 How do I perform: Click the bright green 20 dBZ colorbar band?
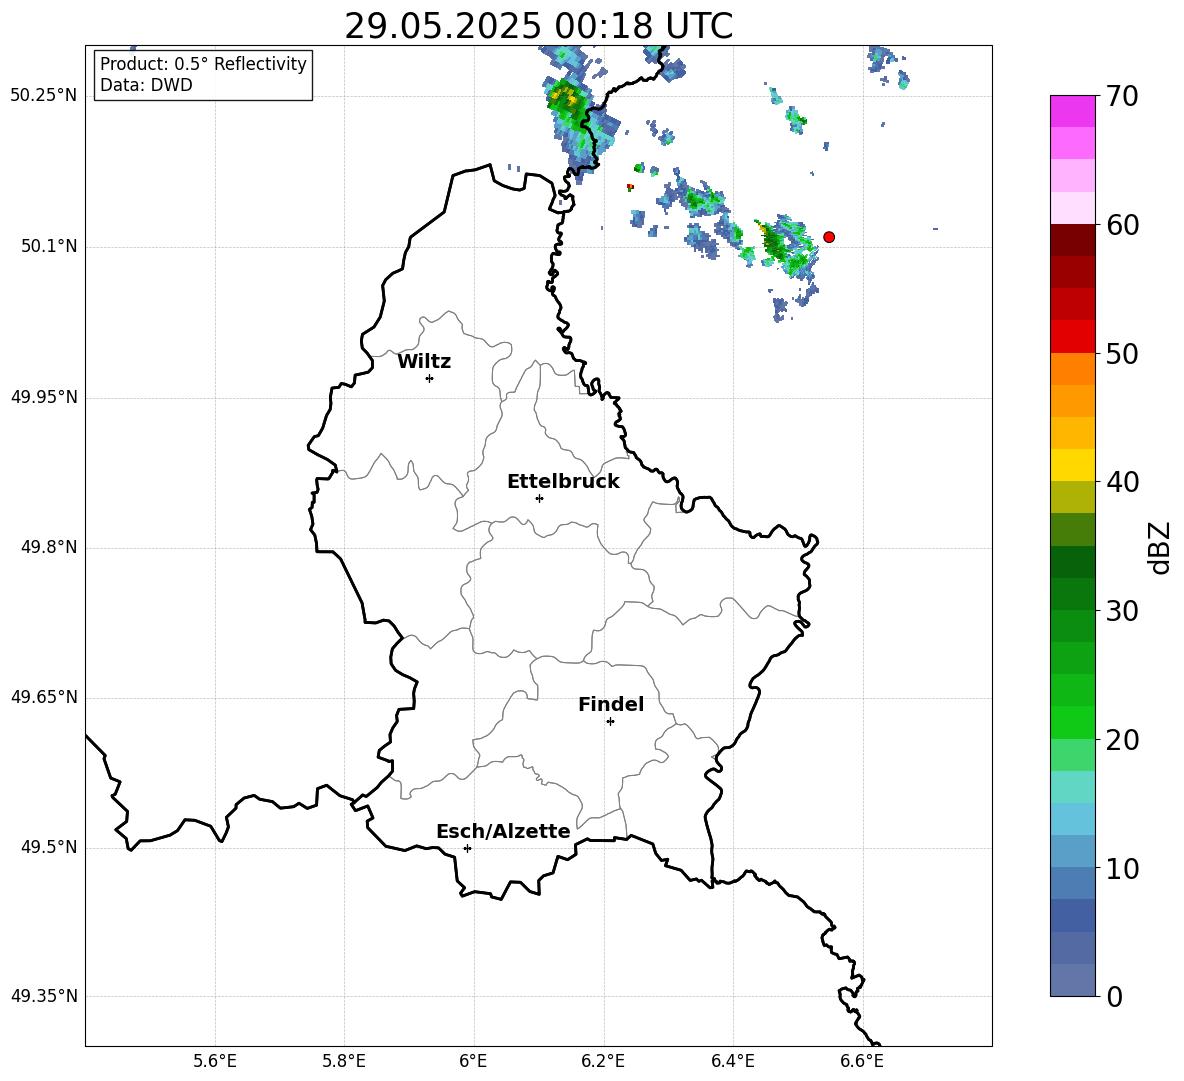point(1072,722)
